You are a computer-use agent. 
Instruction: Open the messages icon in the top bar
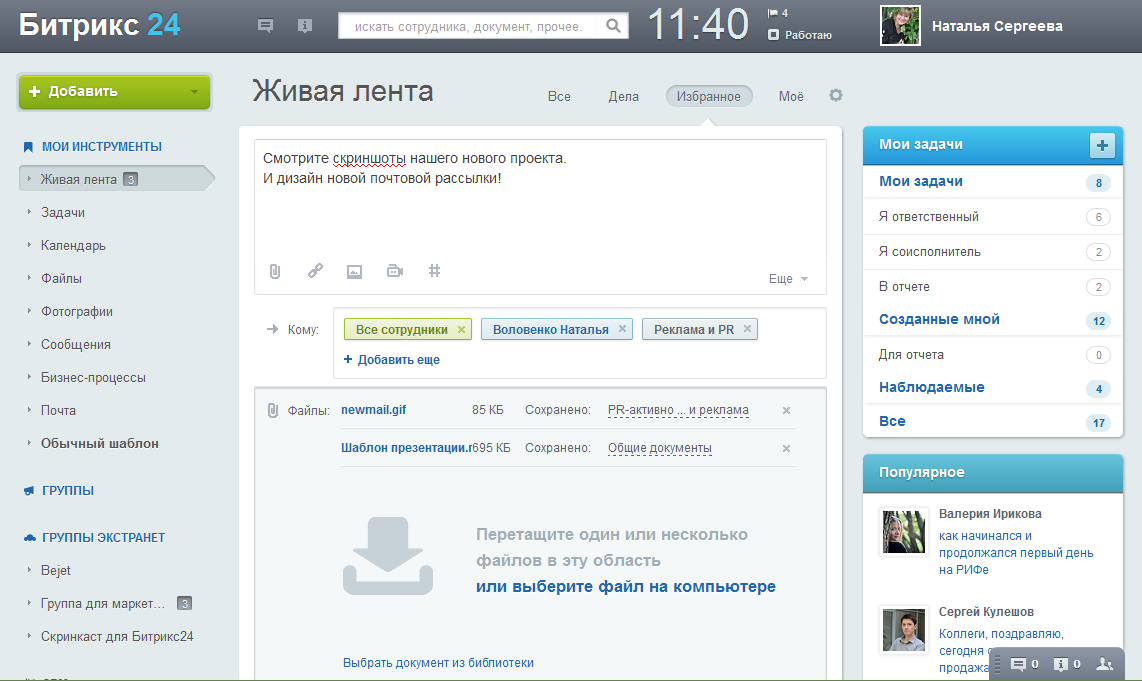tap(265, 25)
